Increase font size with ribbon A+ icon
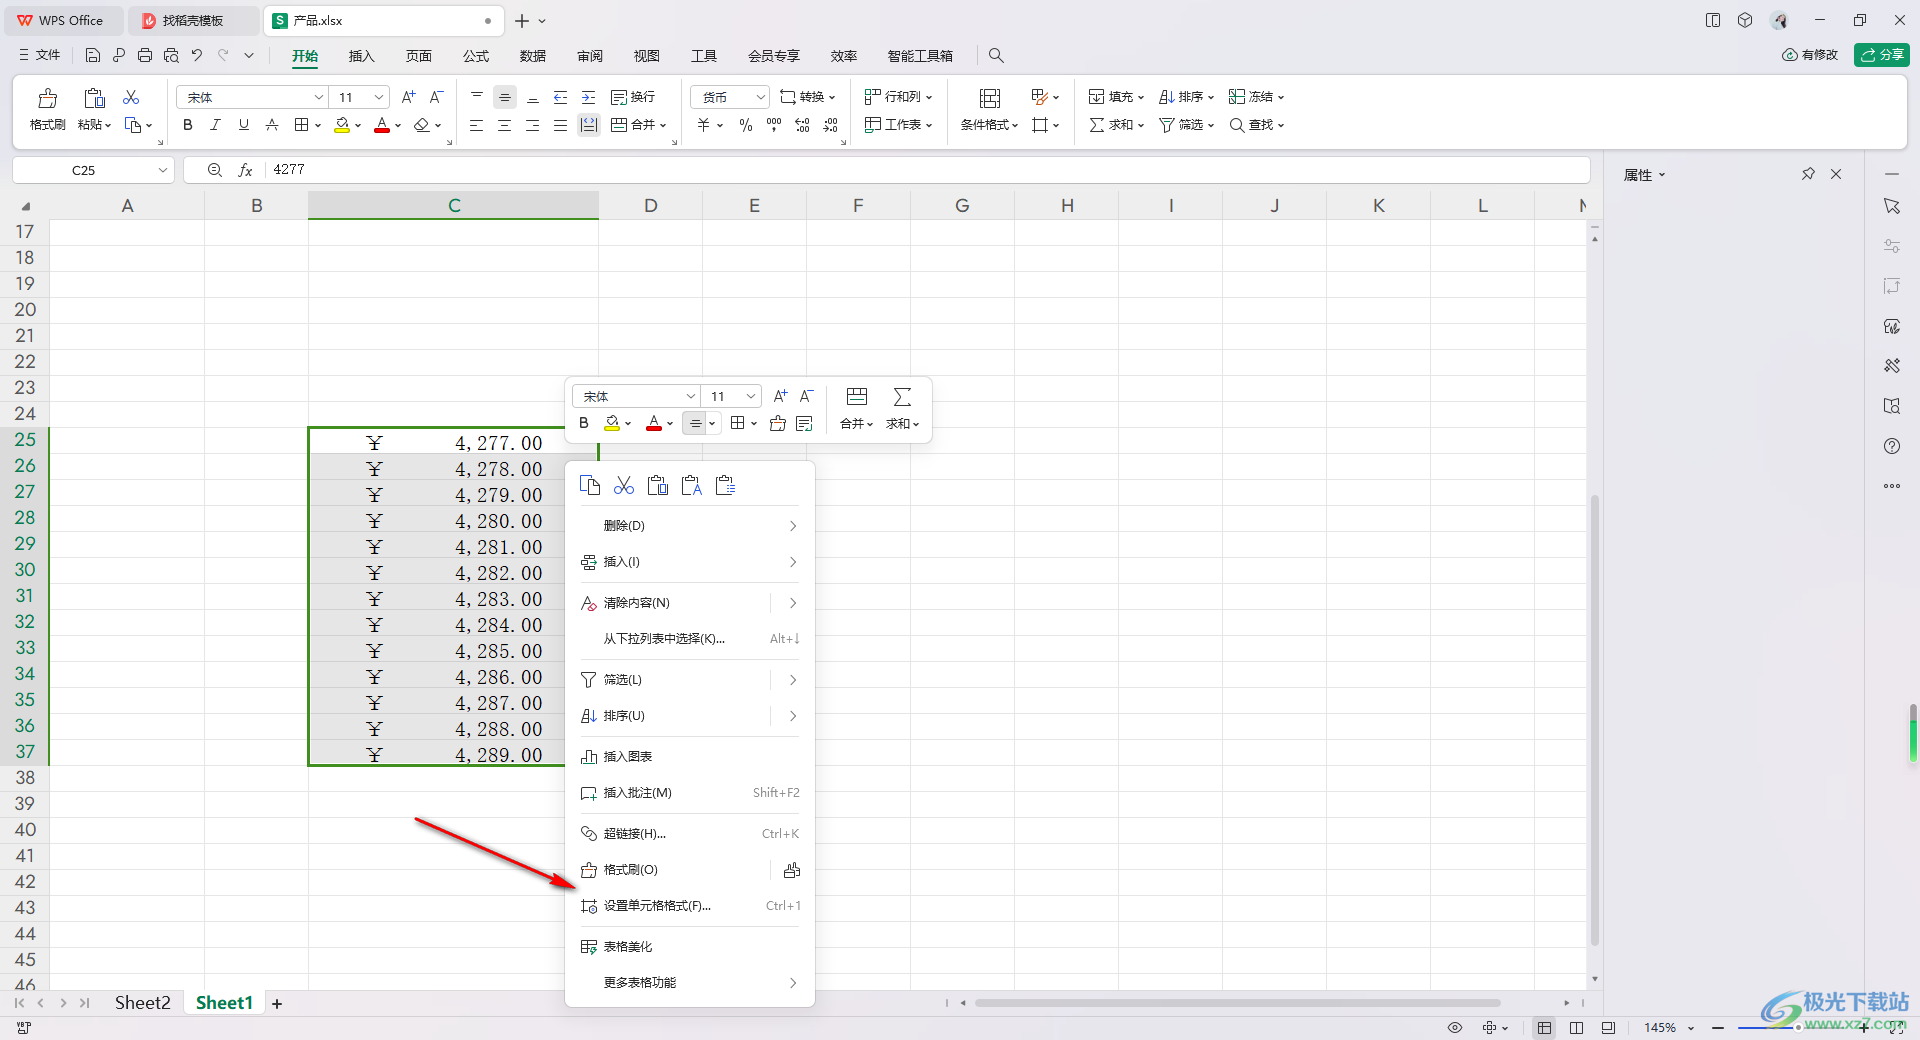1920x1040 pixels. pos(408,97)
